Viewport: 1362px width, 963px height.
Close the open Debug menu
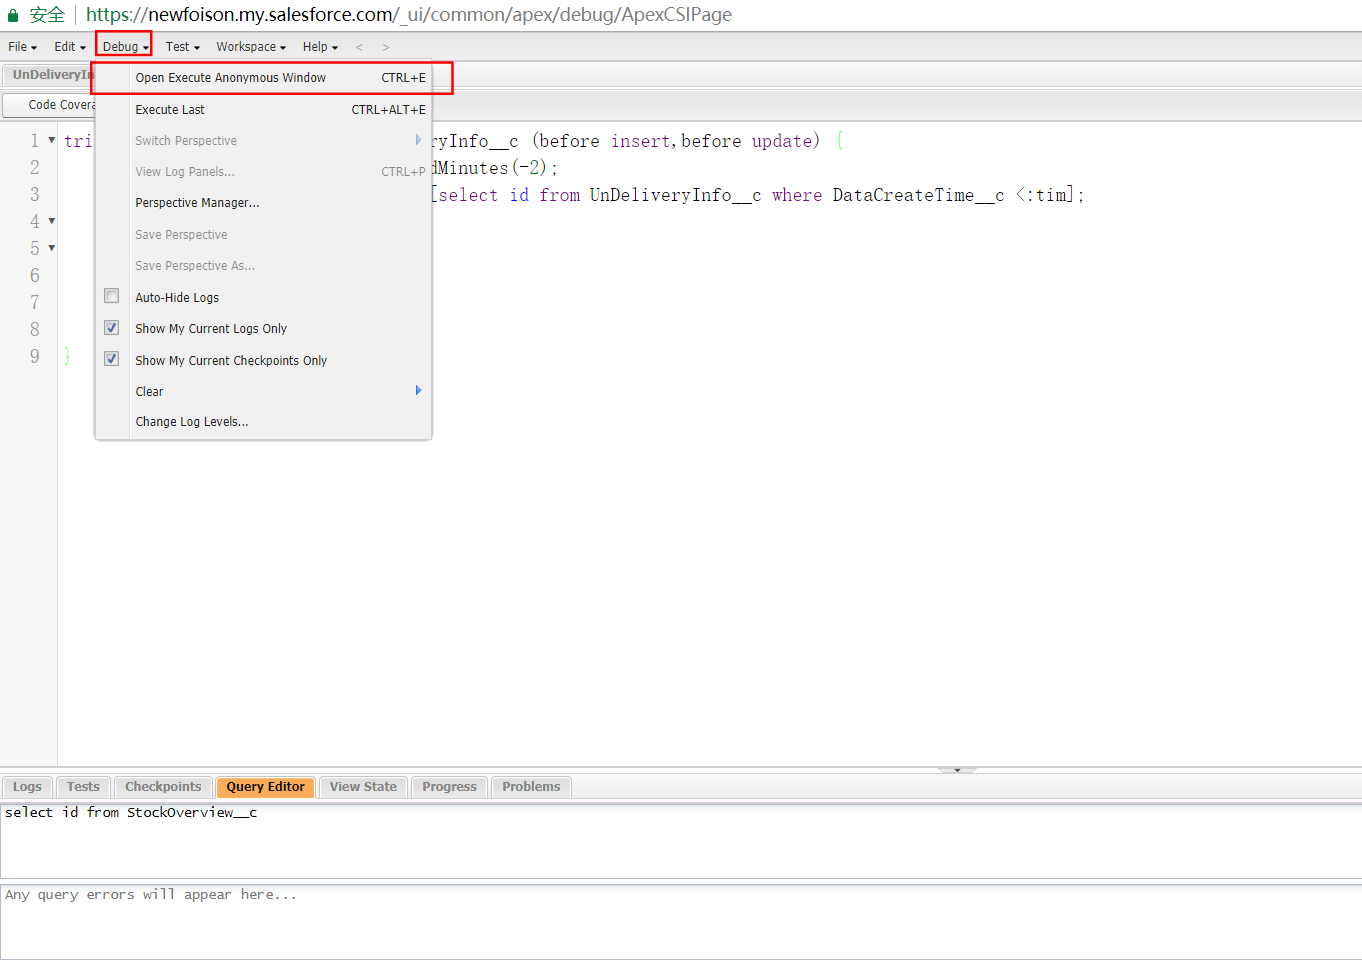click(125, 47)
